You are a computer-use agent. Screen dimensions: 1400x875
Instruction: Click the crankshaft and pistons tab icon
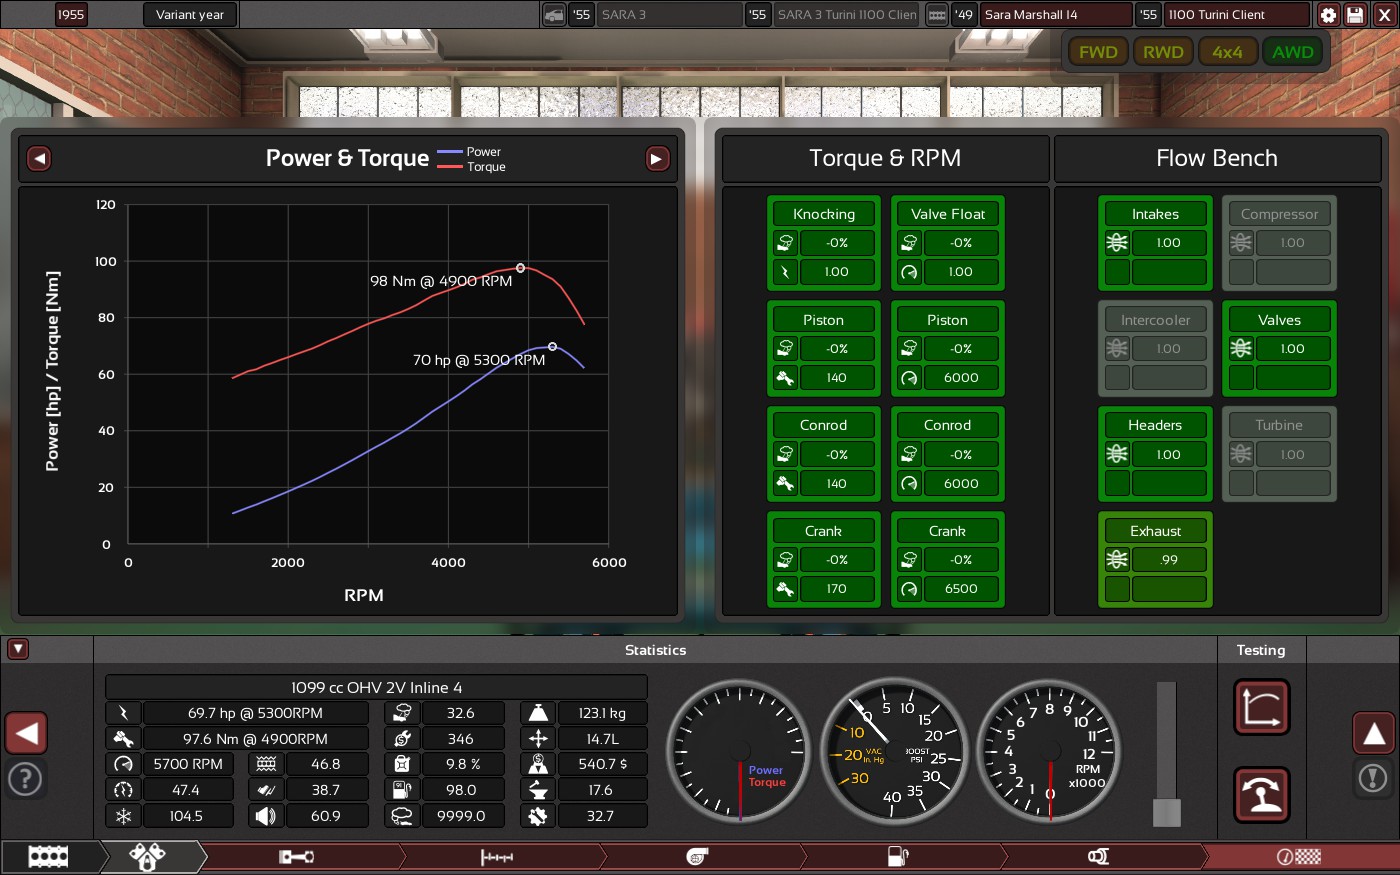pos(296,856)
